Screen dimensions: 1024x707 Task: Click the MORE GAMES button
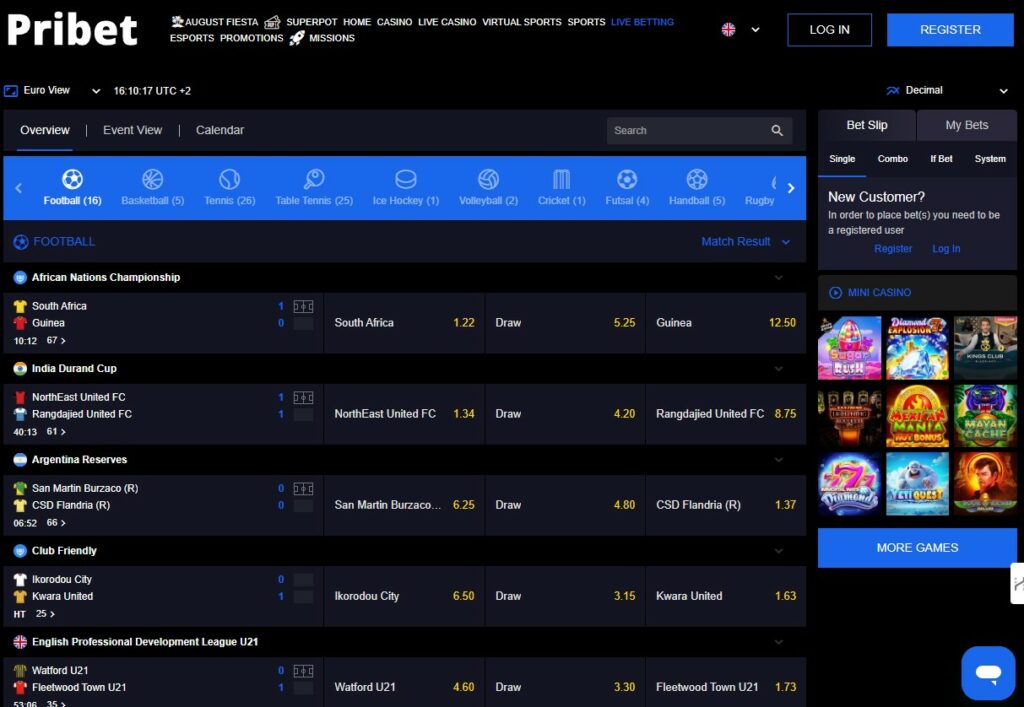pos(917,548)
